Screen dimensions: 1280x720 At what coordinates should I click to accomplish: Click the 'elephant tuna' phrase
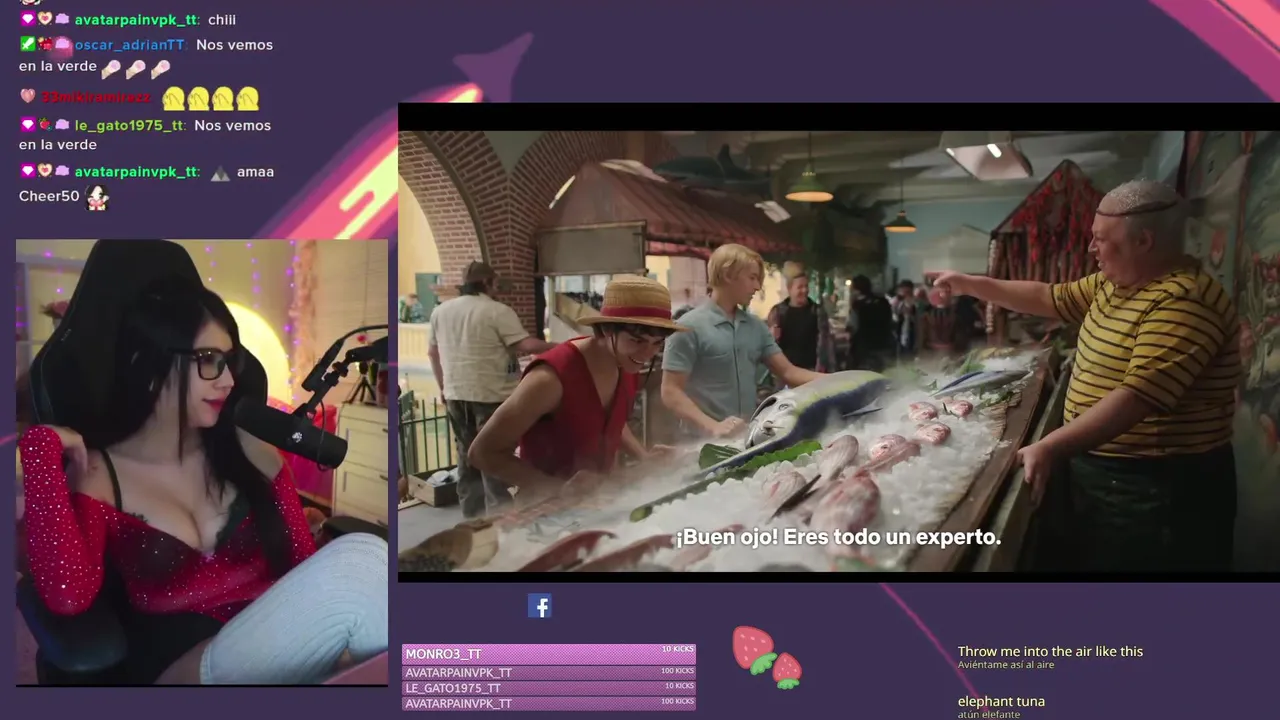1001,701
